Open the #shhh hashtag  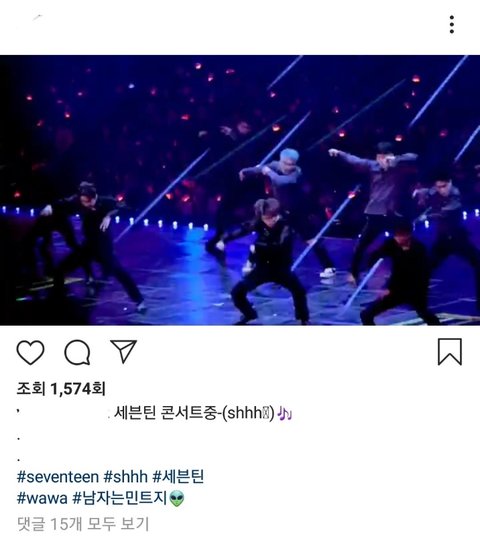pyautogui.click(x=125, y=477)
